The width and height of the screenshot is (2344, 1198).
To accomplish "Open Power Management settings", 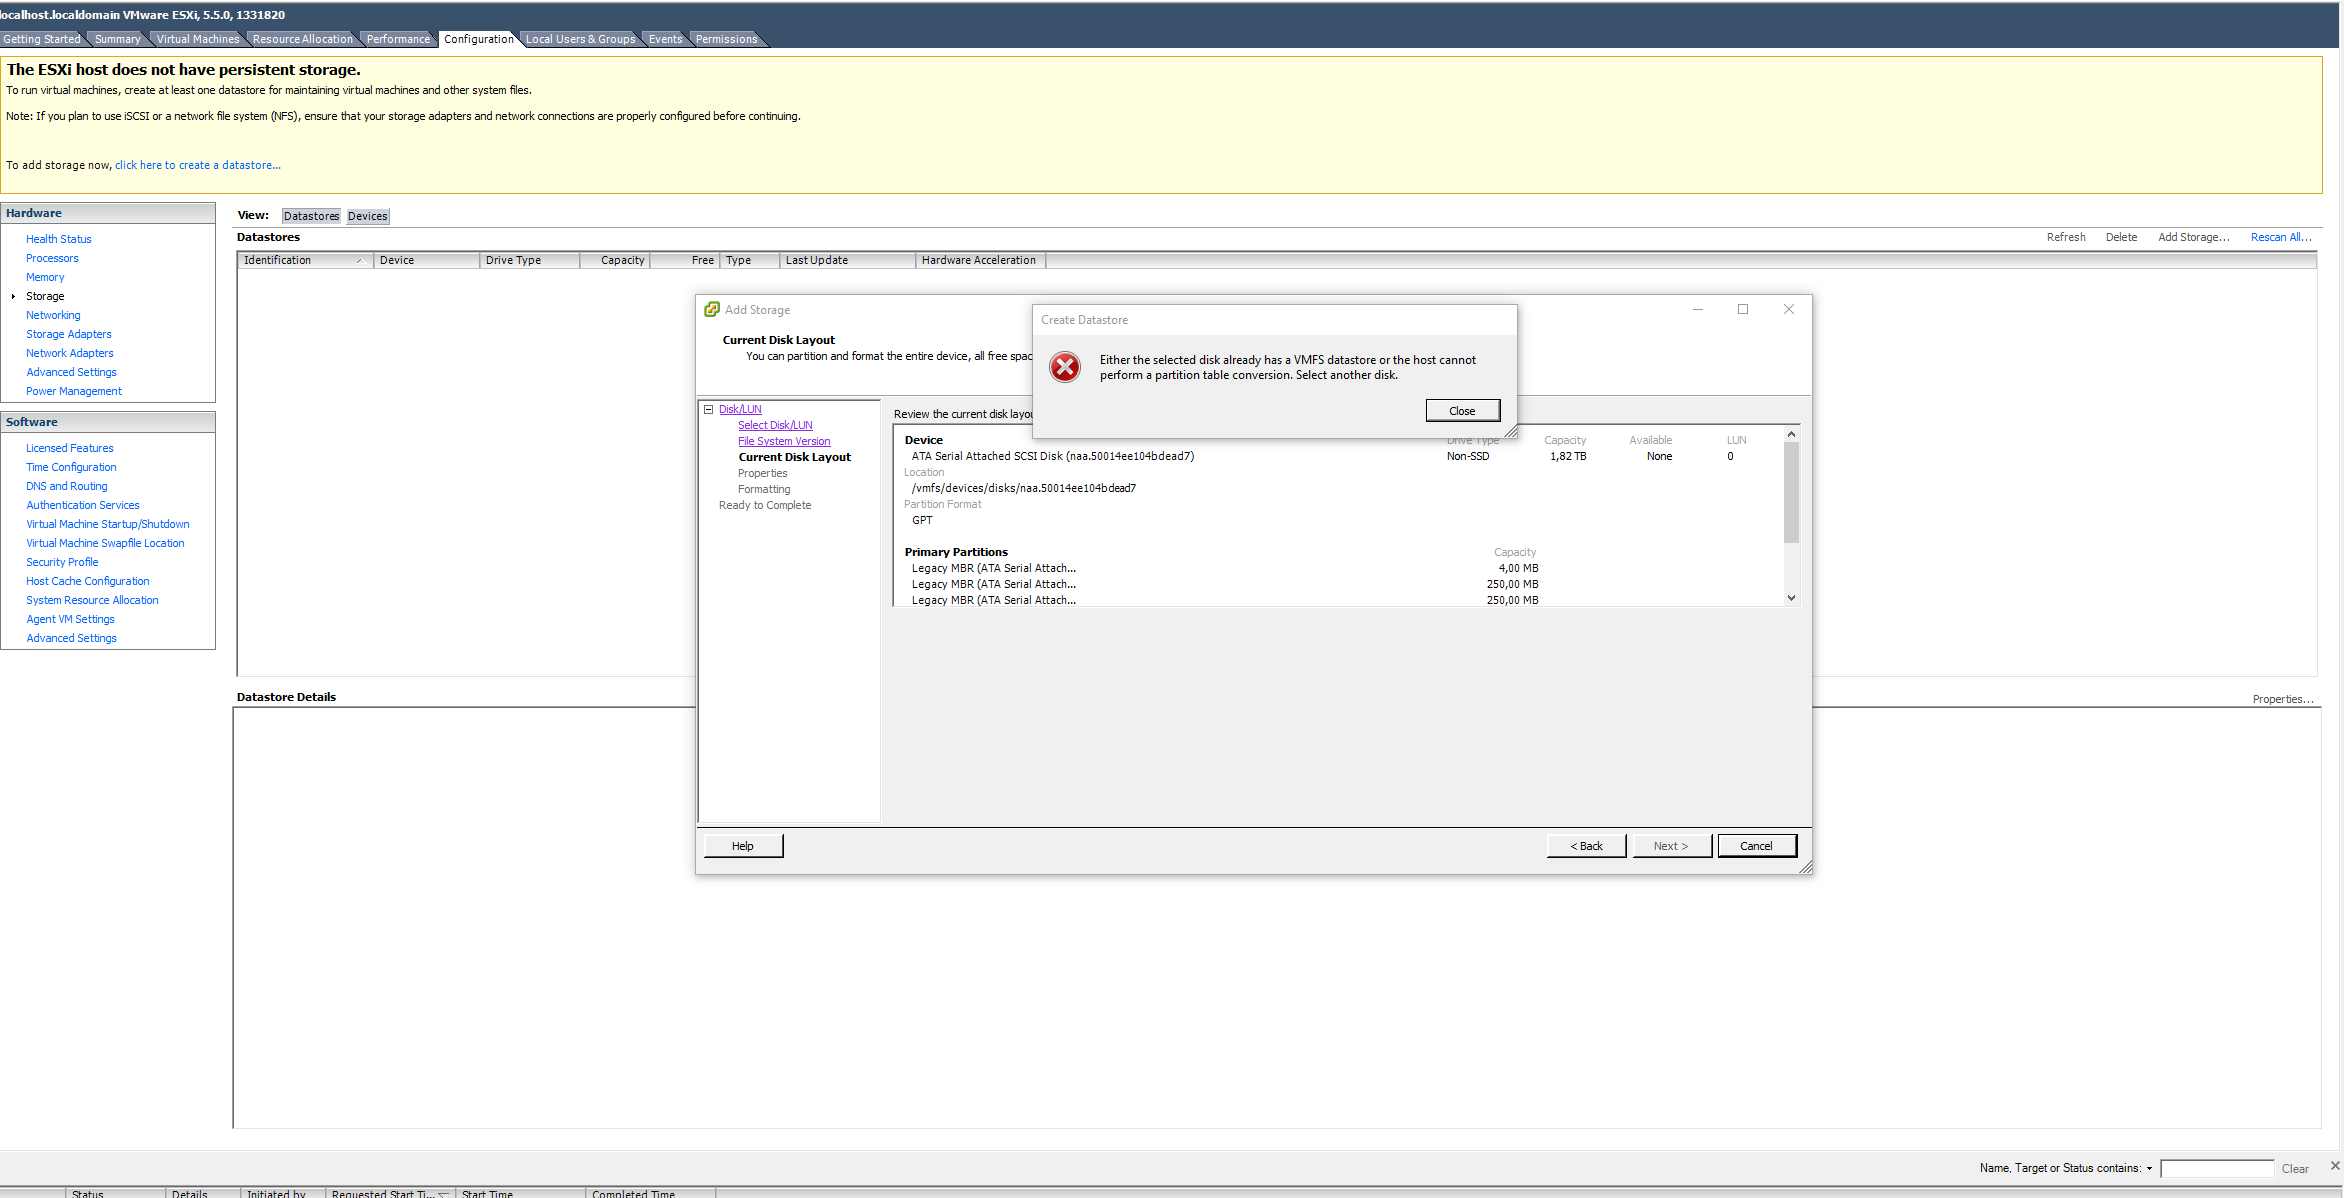I will tap(74, 391).
